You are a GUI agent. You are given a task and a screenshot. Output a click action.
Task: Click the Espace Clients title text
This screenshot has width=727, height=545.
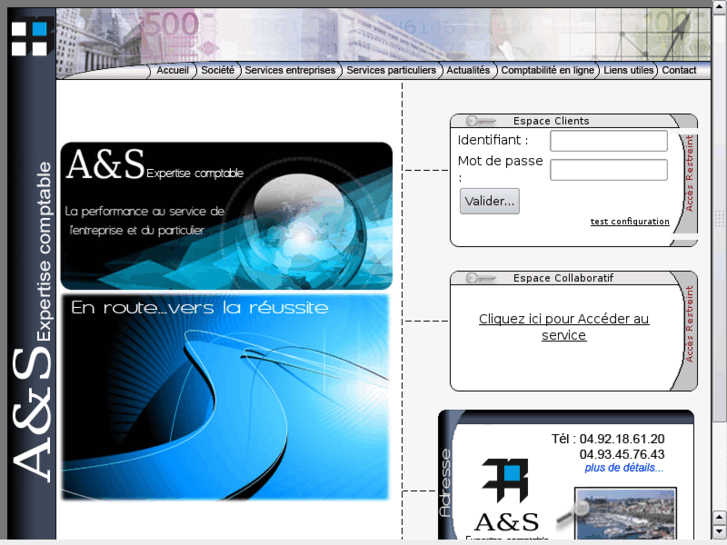tap(551, 121)
